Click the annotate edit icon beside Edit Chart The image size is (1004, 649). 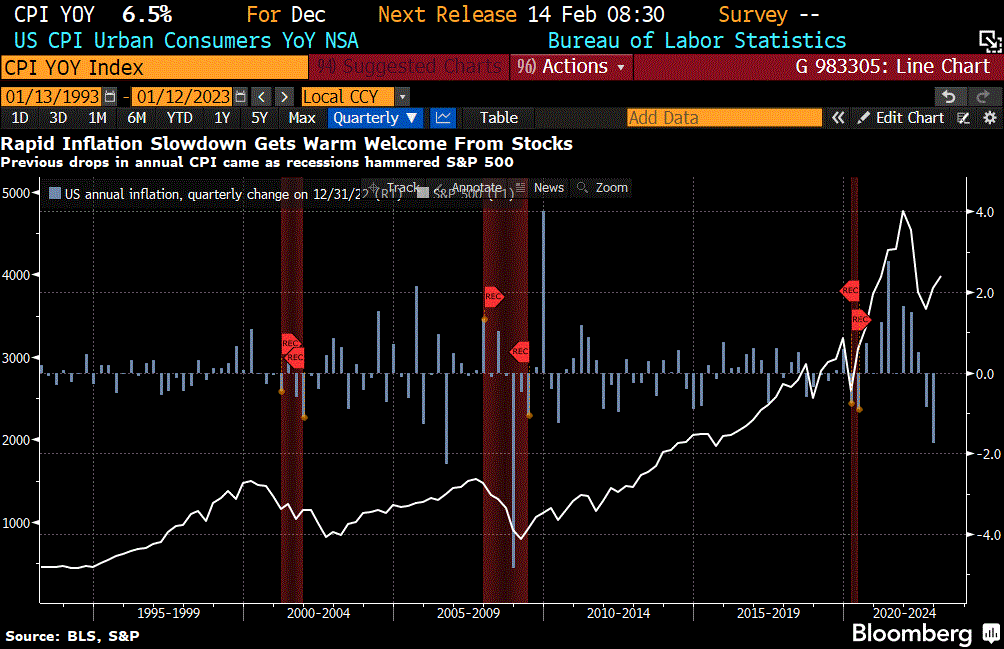pos(963,118)
